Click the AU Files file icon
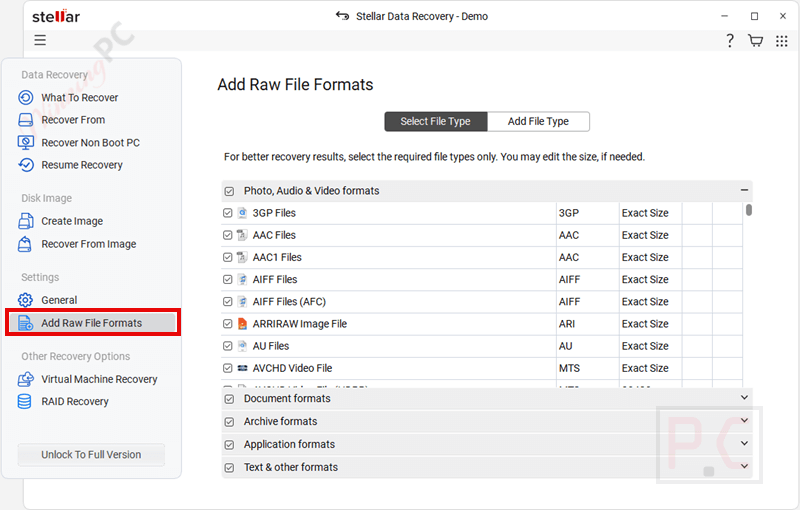800x510 pixels. click(x=243, y=346)
